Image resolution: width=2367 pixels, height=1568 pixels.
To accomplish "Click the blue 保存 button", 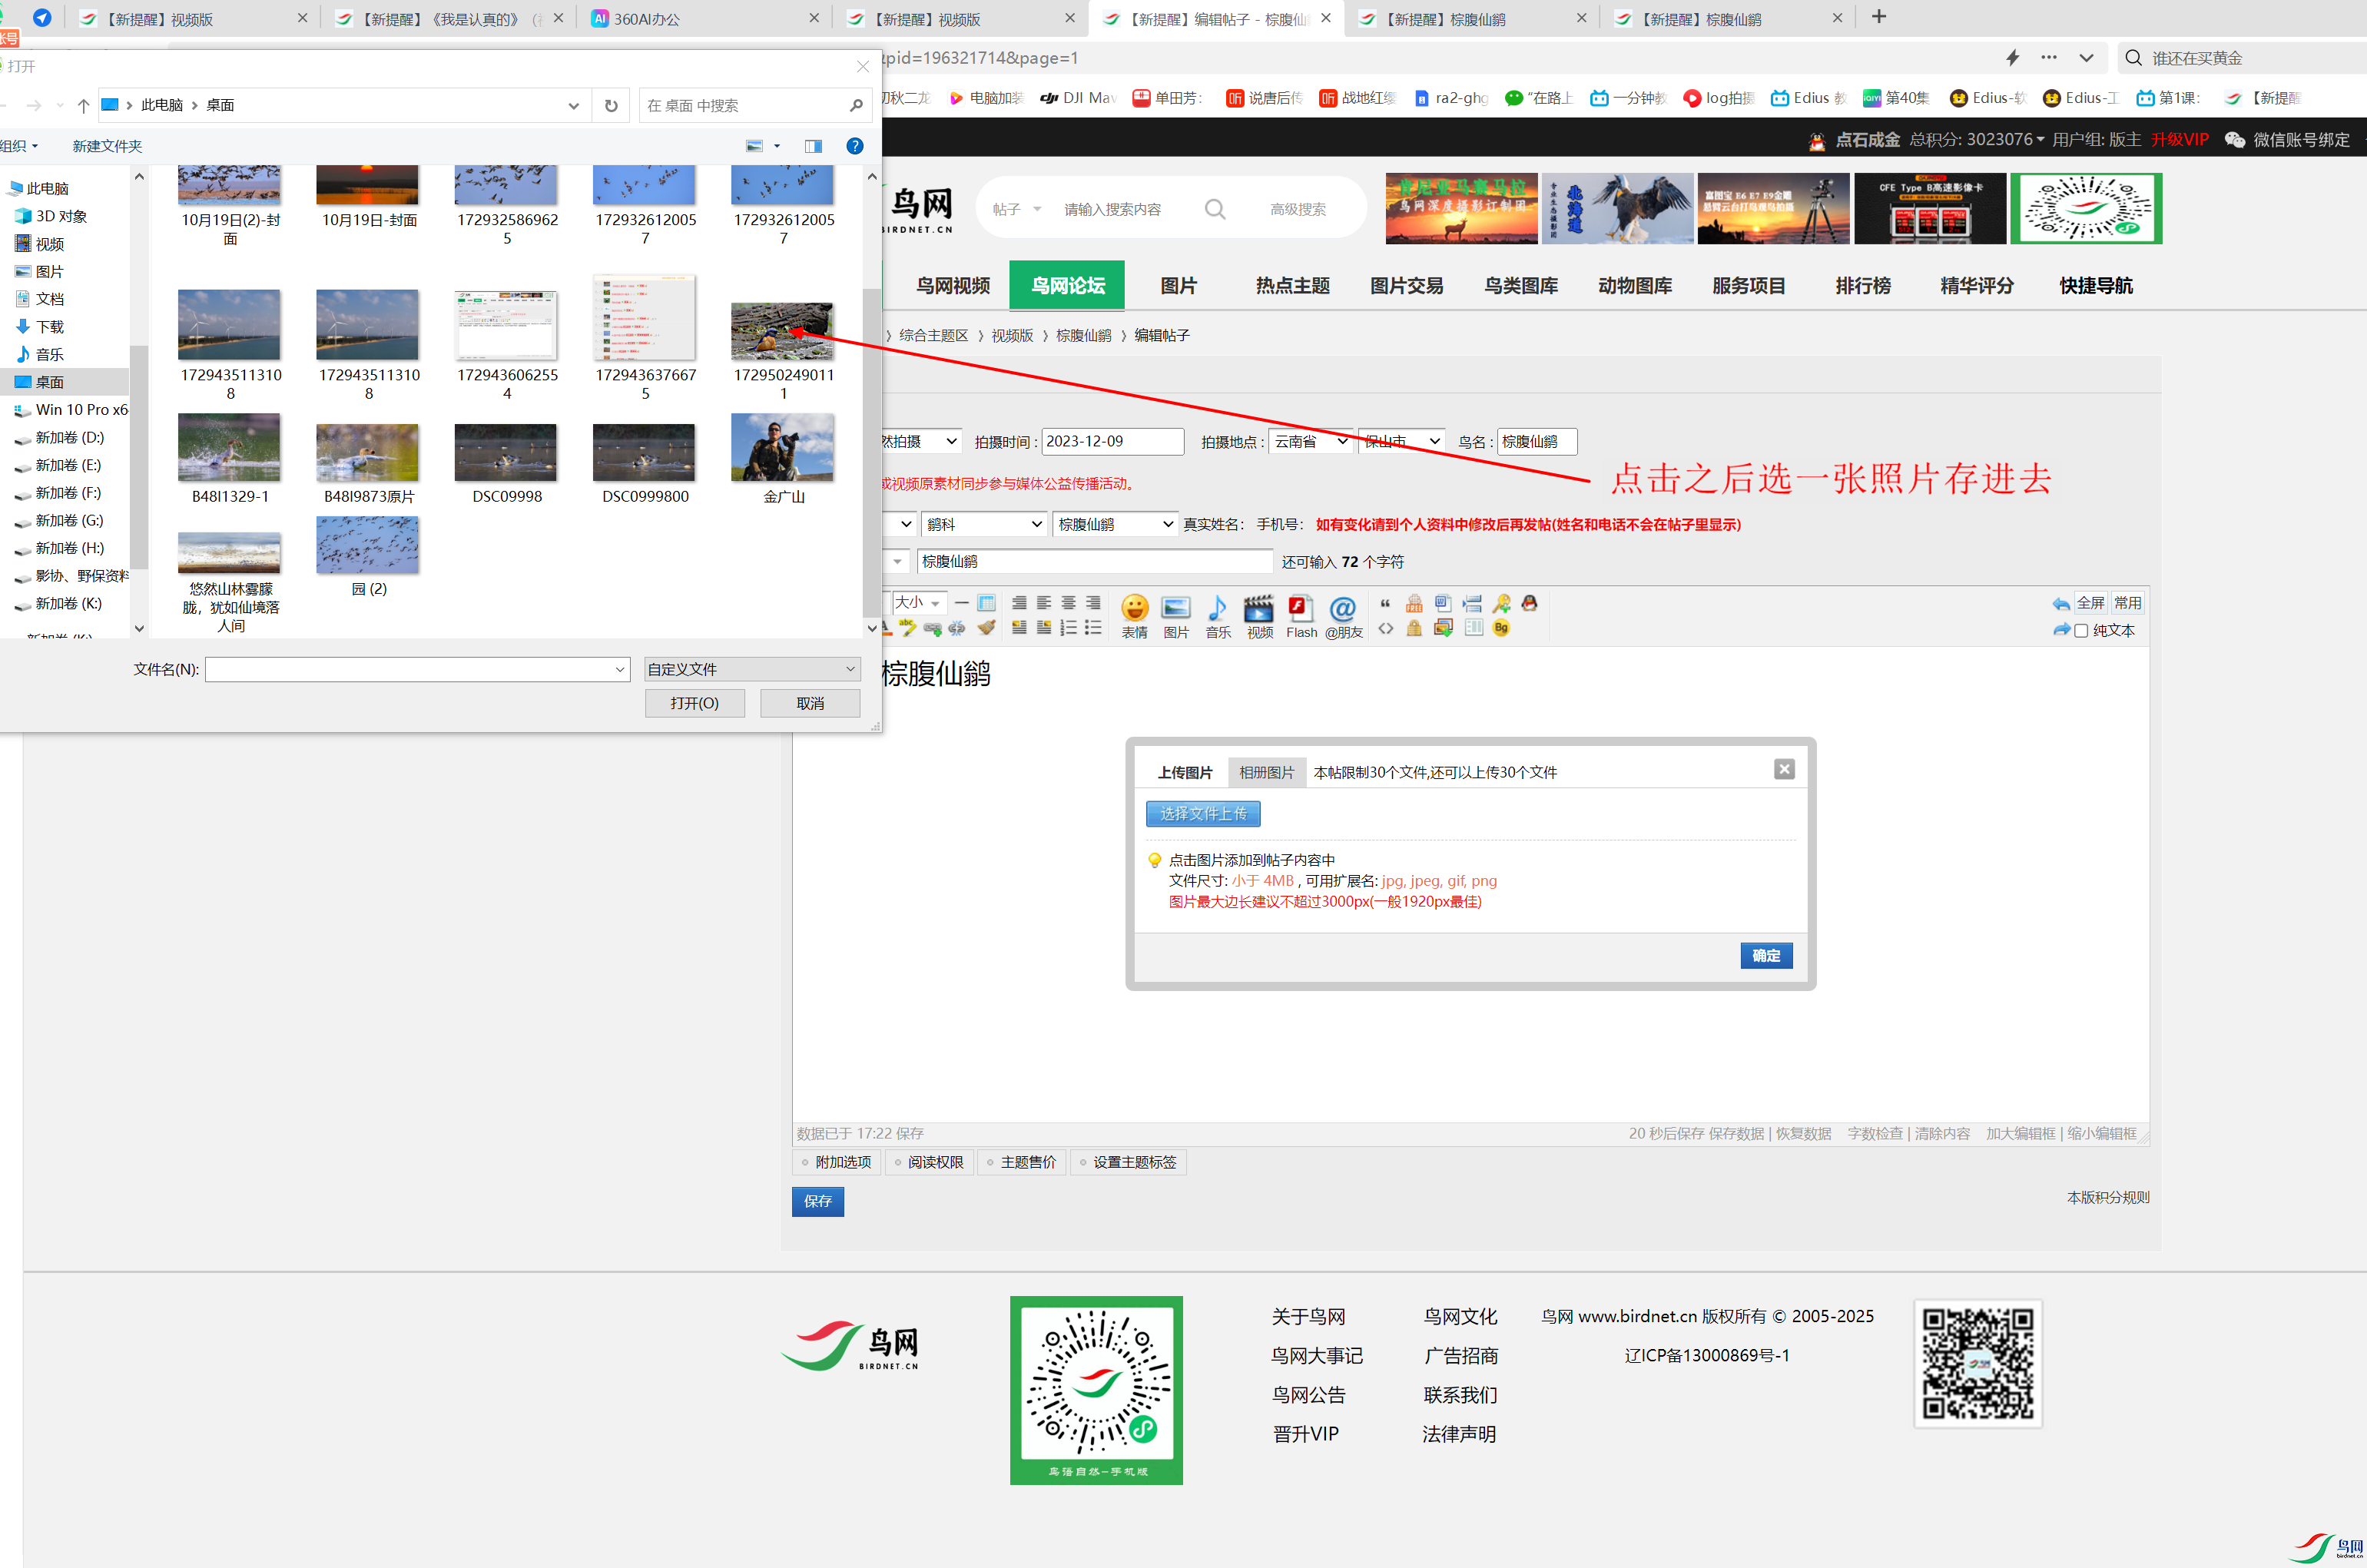I will 817,1201.
